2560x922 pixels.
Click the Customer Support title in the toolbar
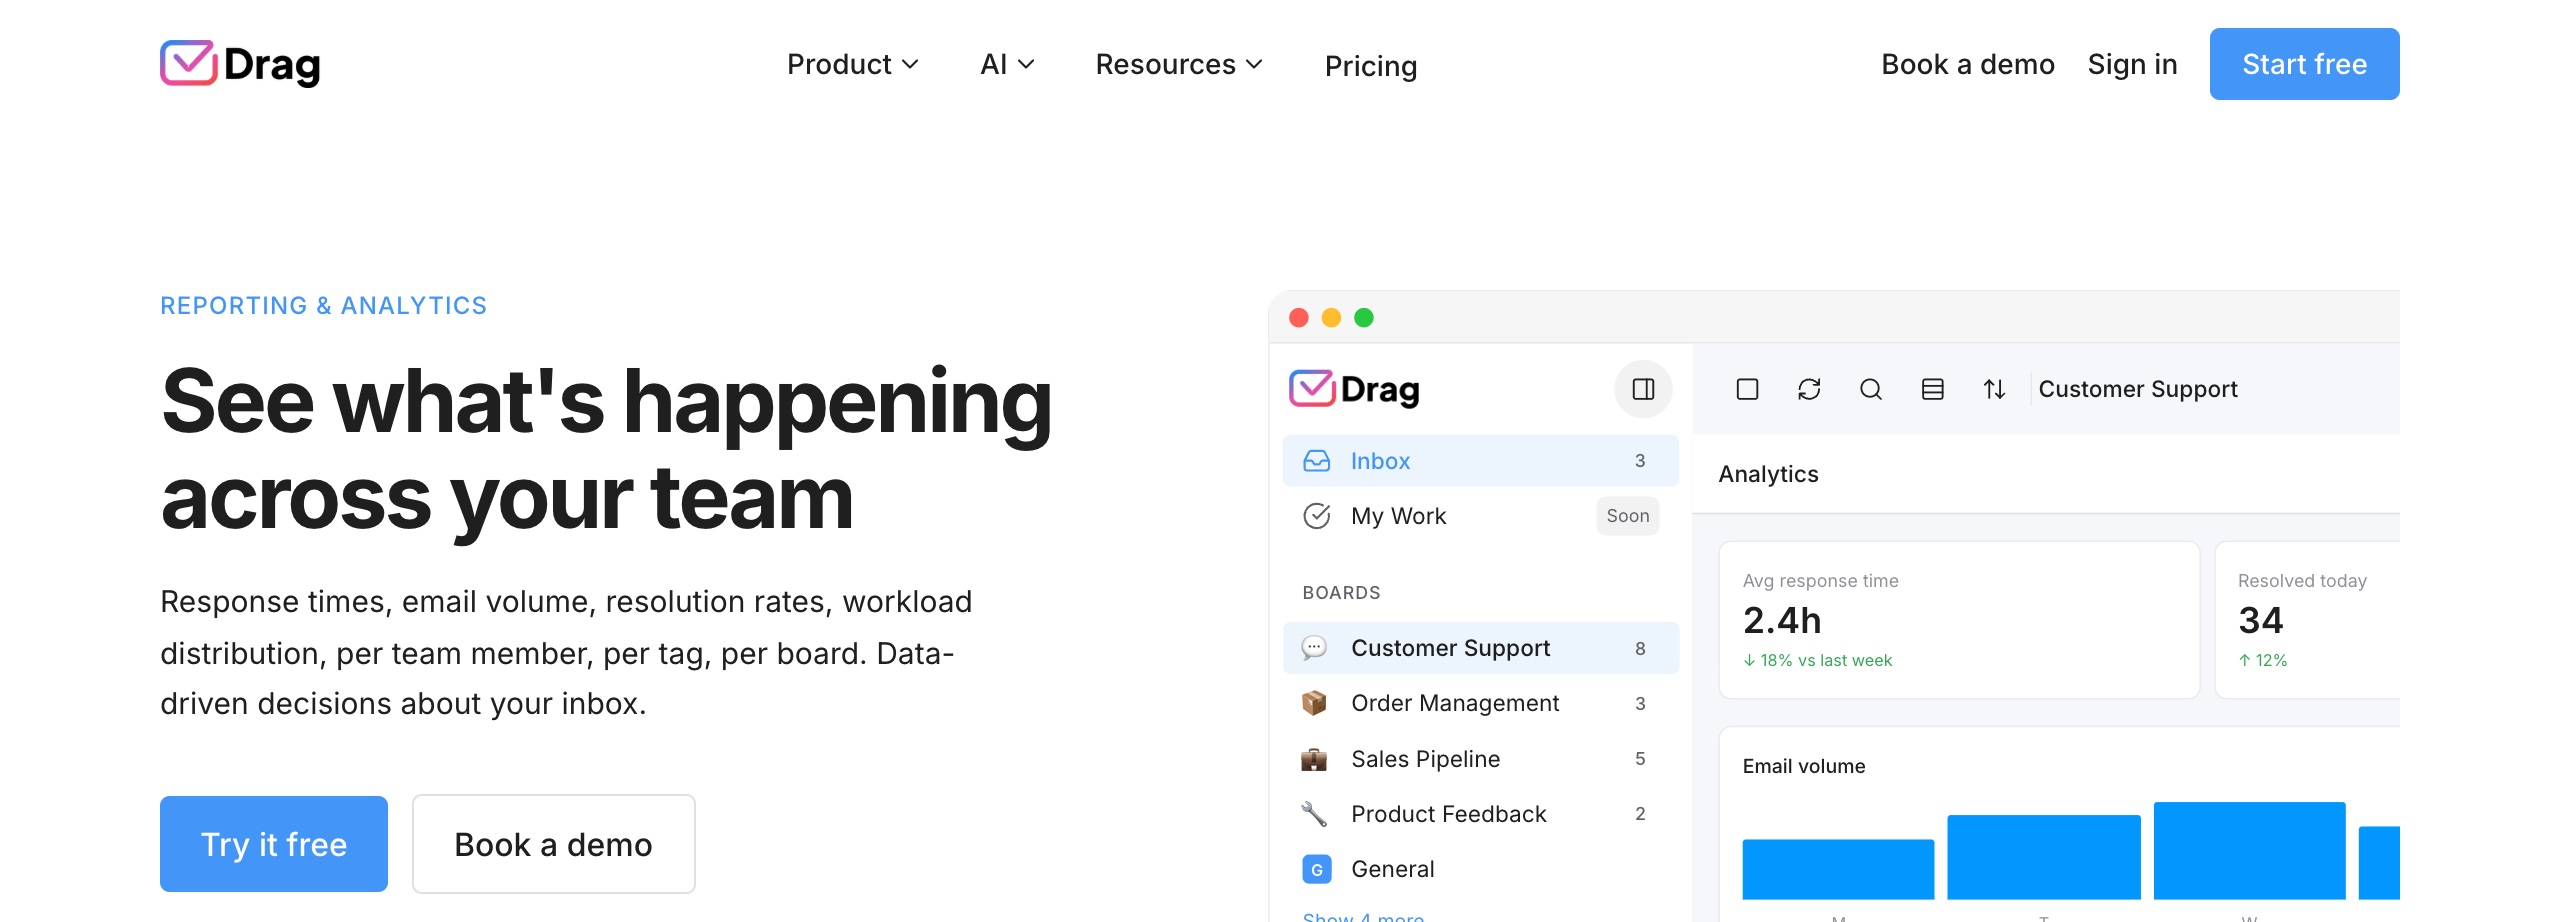[2138, 389]
